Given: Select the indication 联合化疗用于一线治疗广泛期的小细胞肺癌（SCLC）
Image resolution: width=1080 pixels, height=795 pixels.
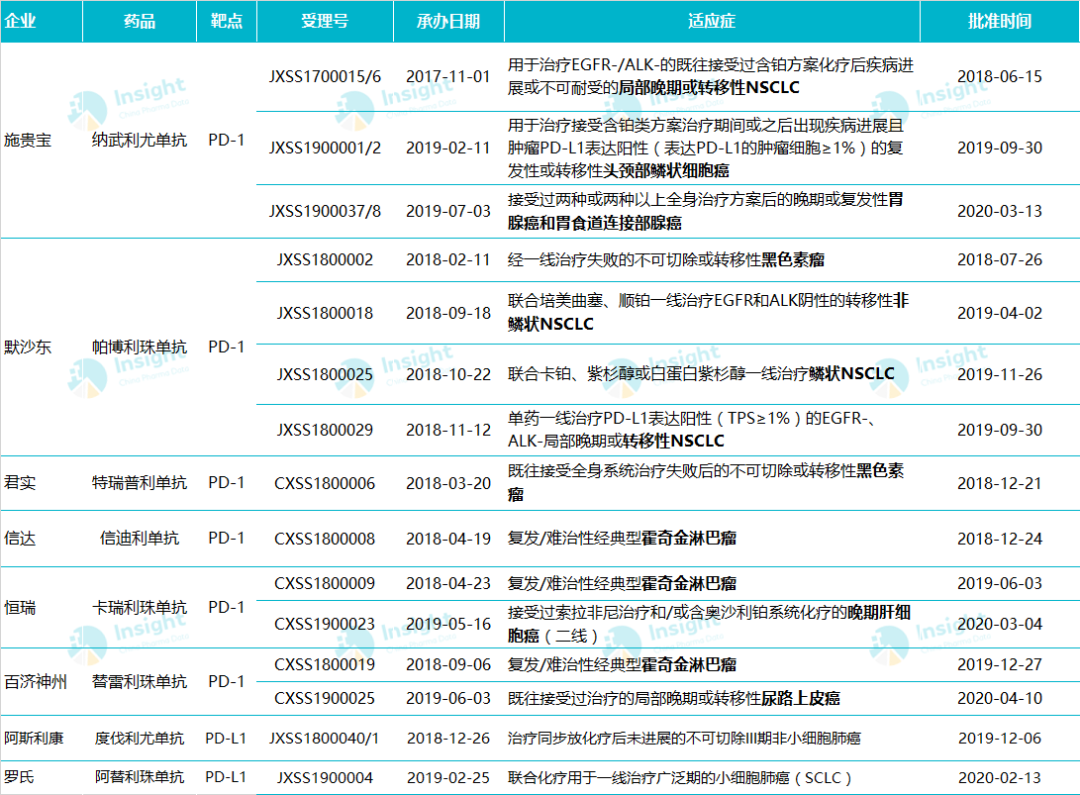Looking at the screenshot, I should (x=680, y=778).
